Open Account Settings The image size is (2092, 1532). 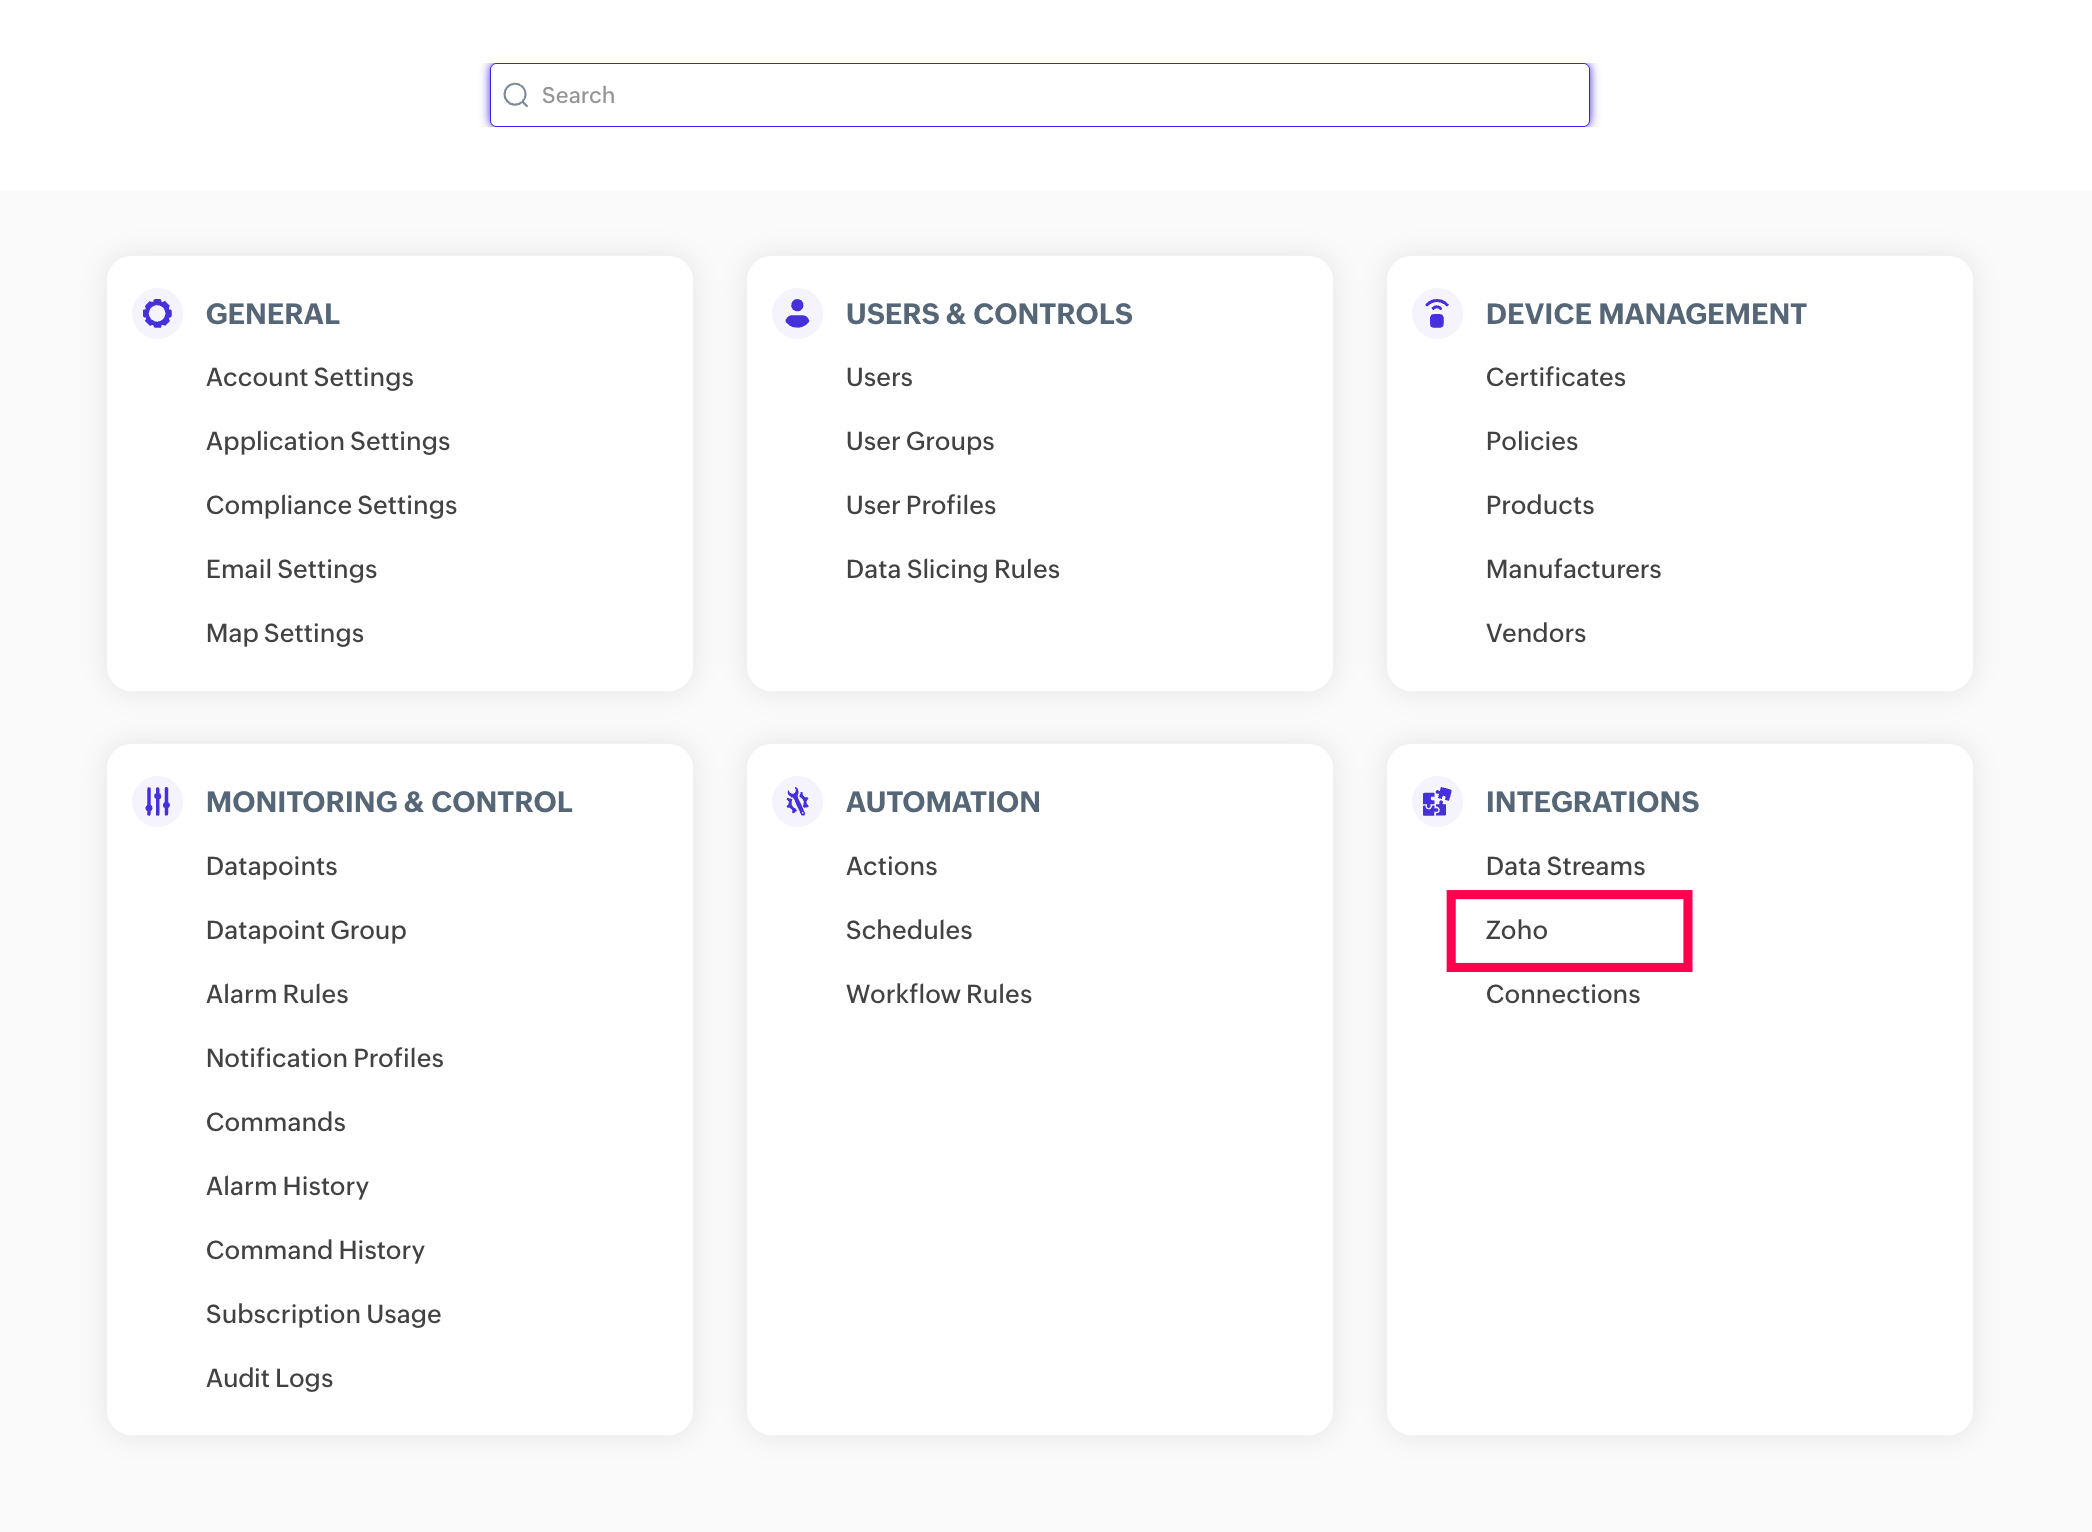309,377
